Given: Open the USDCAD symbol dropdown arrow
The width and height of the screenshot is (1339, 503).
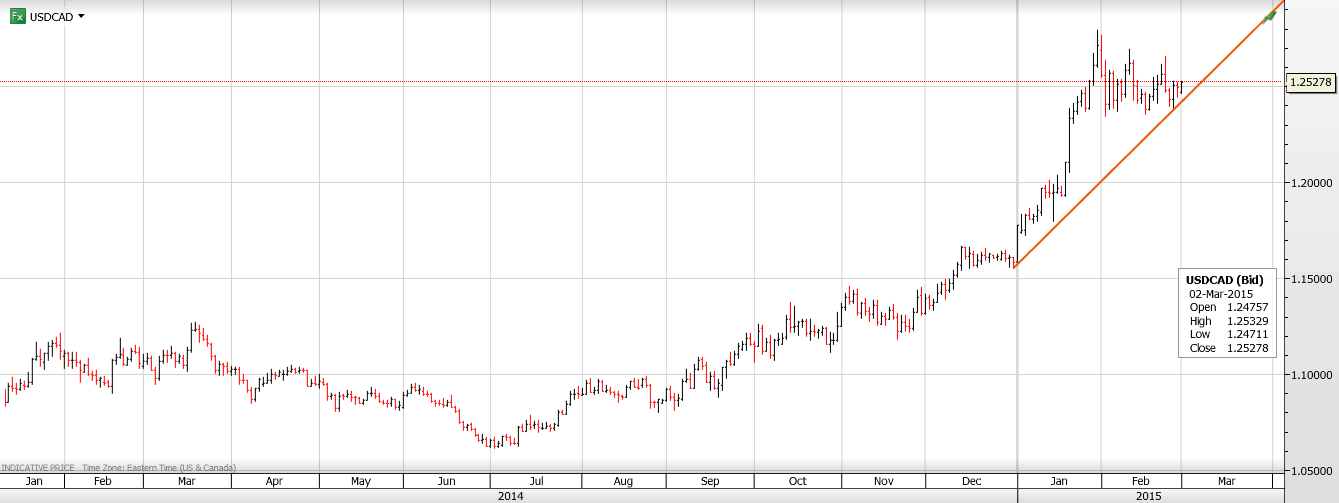Looking at the screenshot, I should pos(81,17).
